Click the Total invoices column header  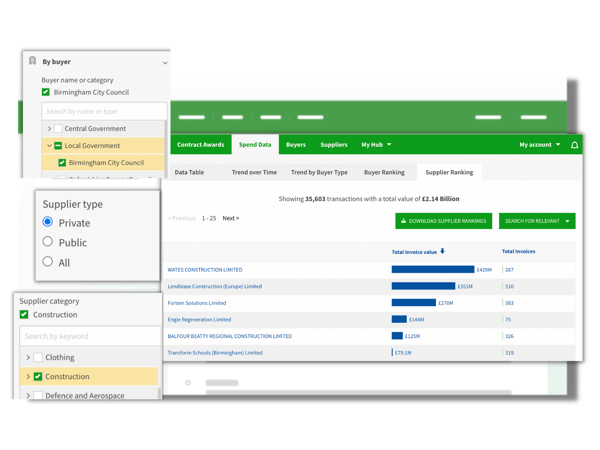pyautogui.click(x=518, y=251)
